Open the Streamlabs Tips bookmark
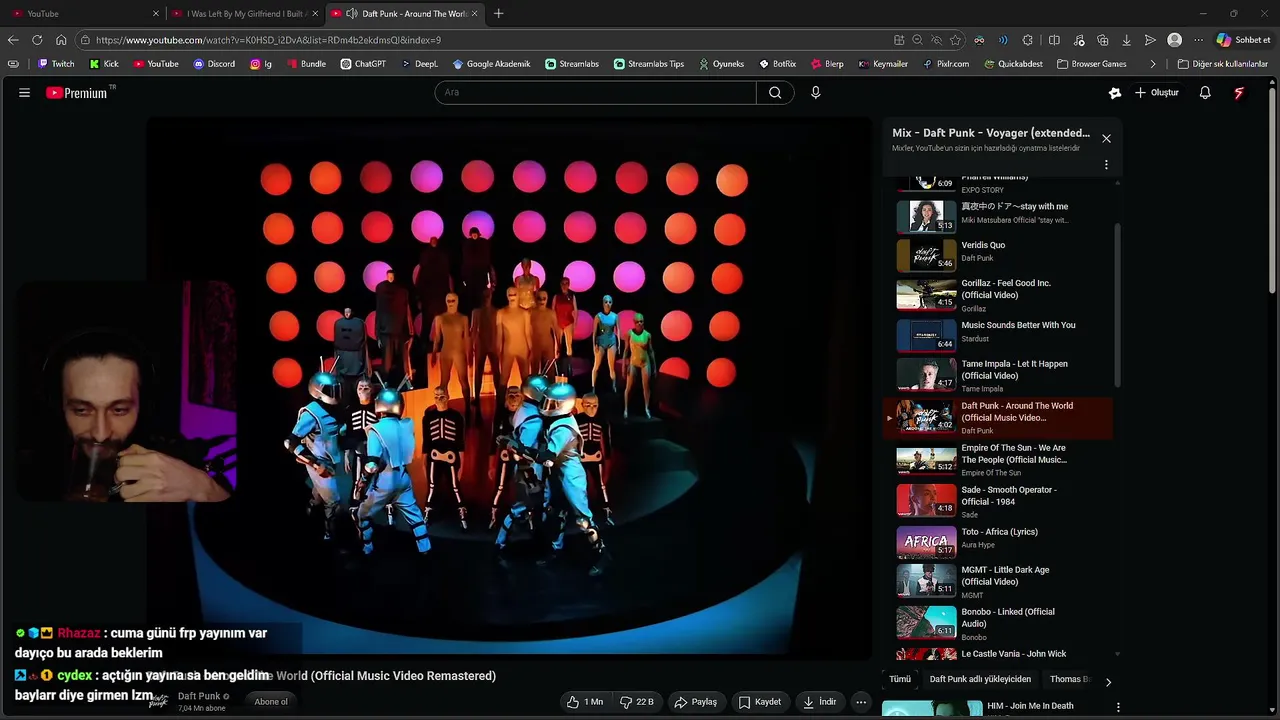 click(x=649, y=64)
